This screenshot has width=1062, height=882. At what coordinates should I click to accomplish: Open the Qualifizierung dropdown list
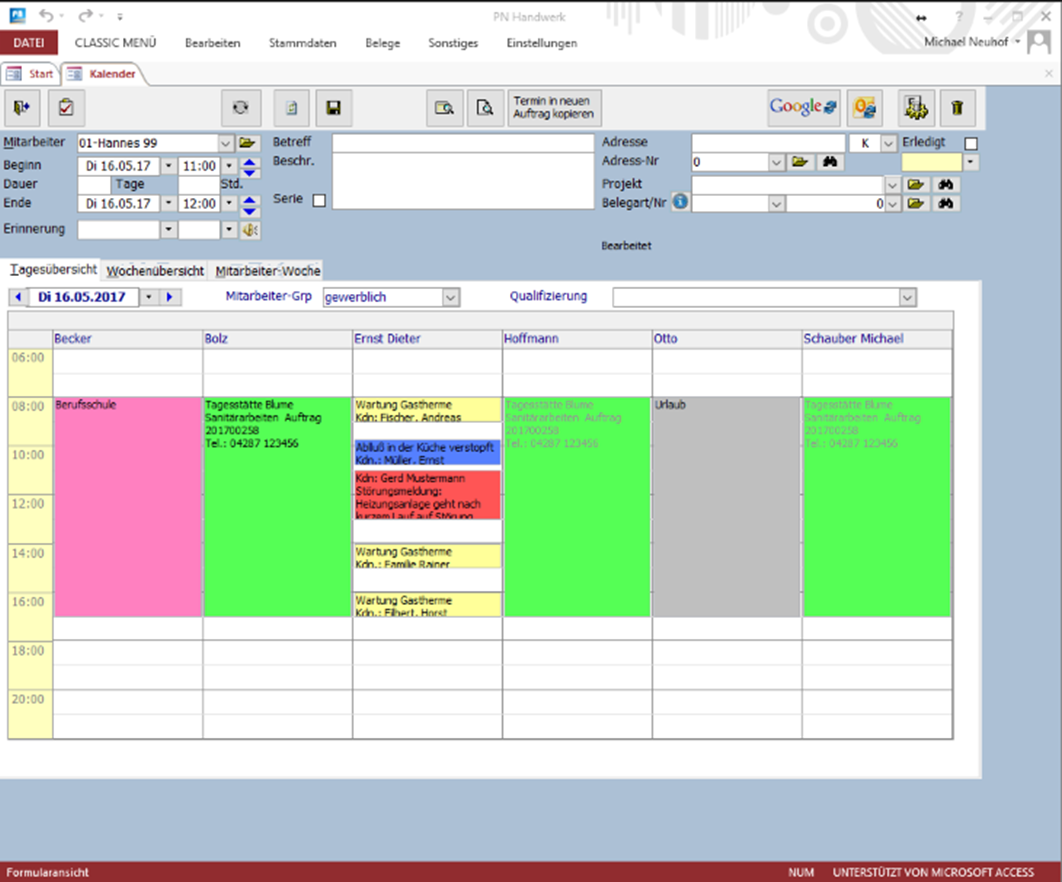pyautogui.click(x=906, y=298)
